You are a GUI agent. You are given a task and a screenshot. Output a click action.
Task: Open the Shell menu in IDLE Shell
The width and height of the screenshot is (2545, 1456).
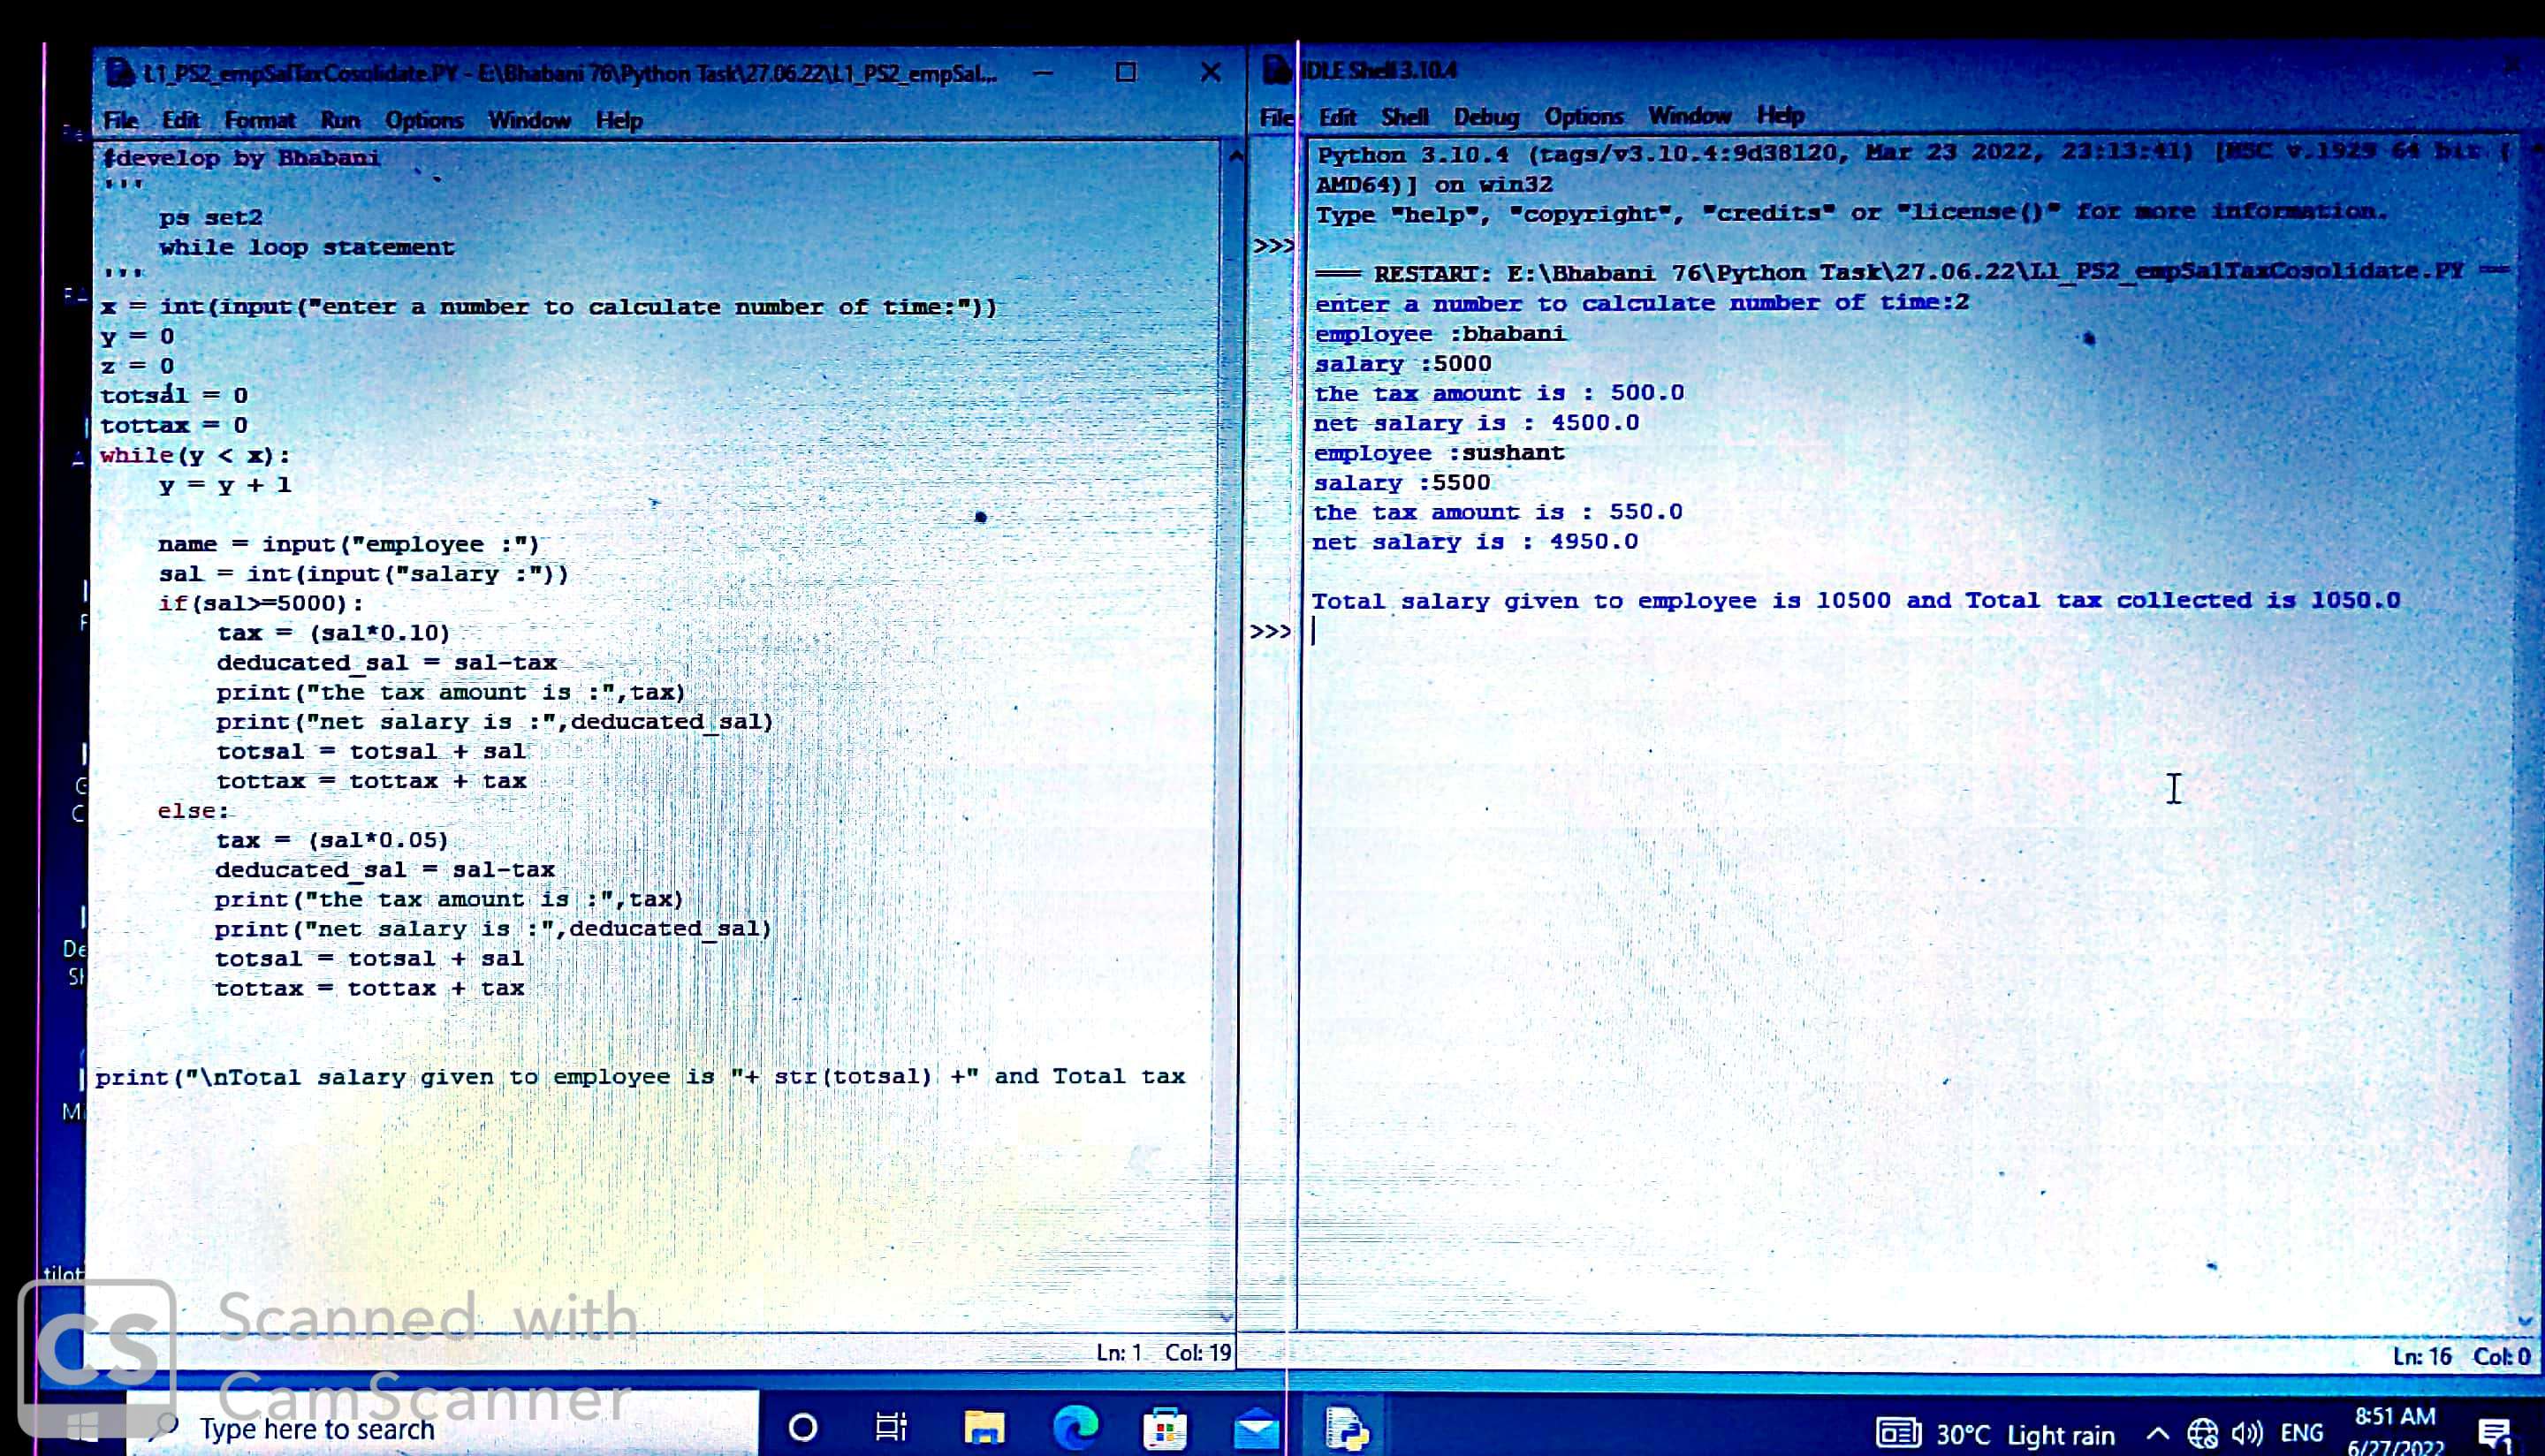pyautogui.click(x=1404, y=117)
